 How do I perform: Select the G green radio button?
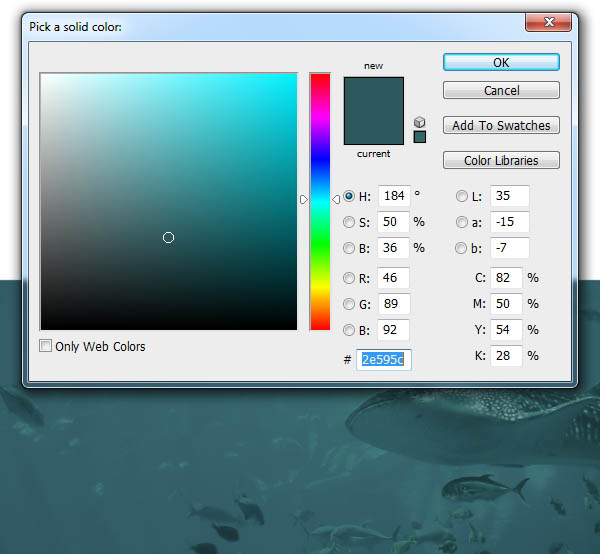point(349,304)
